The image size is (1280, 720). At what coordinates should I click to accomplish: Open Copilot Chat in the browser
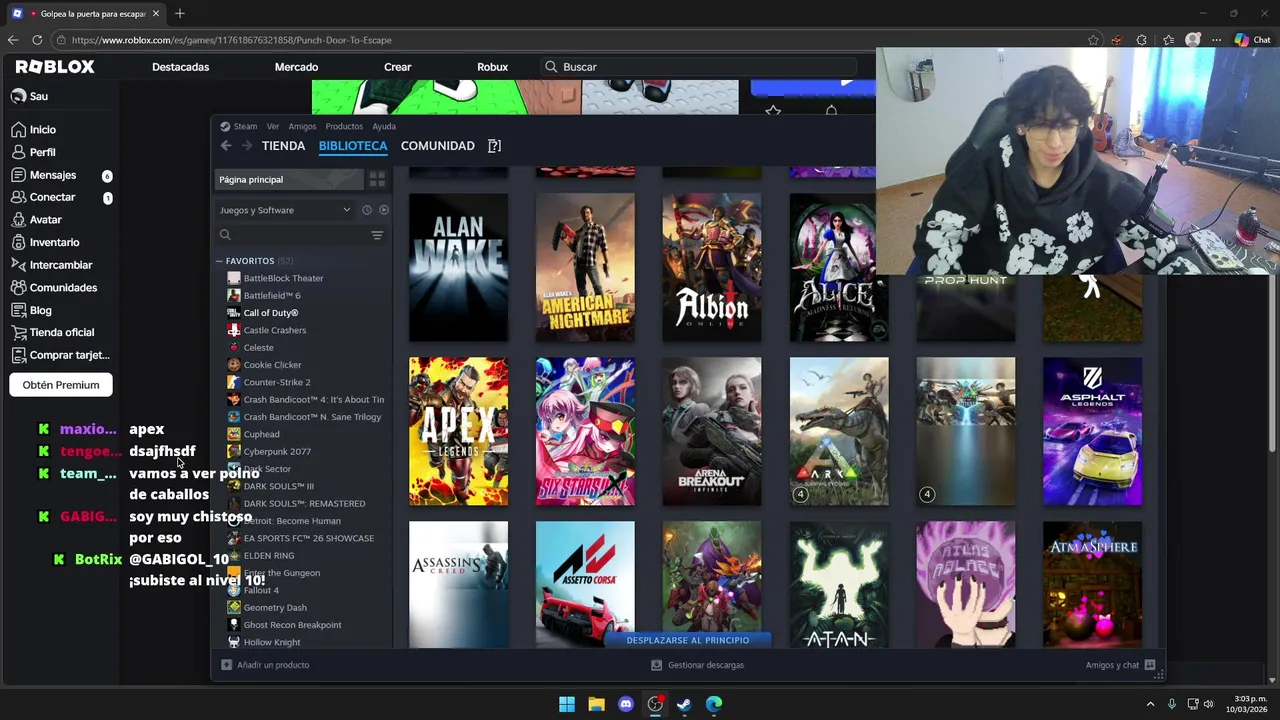(x=1252, y=40)
